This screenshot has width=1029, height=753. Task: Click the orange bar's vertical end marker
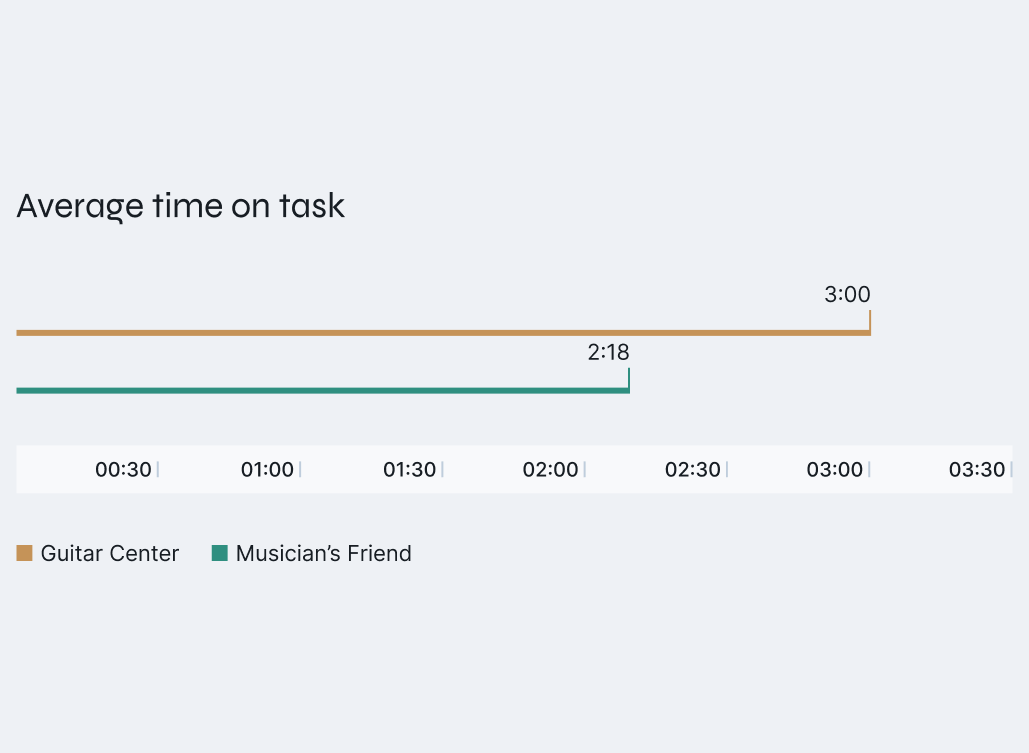click(870, 320)
